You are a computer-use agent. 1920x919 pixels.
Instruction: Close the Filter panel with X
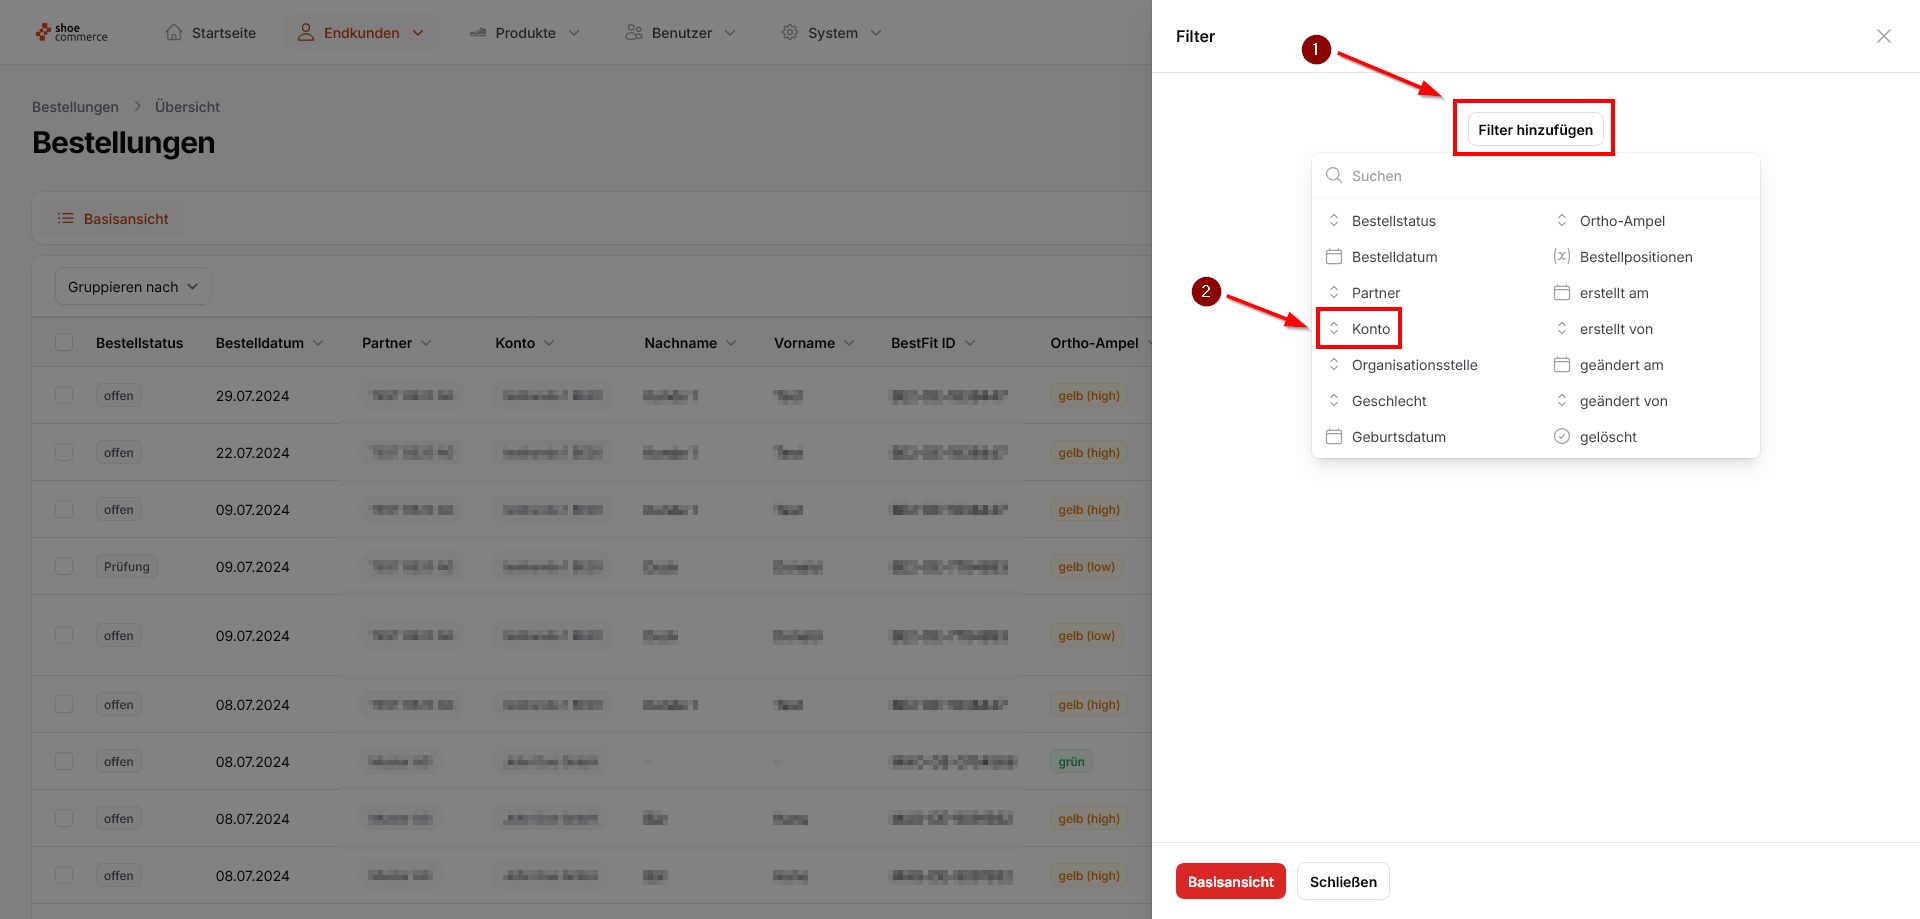1884,36
